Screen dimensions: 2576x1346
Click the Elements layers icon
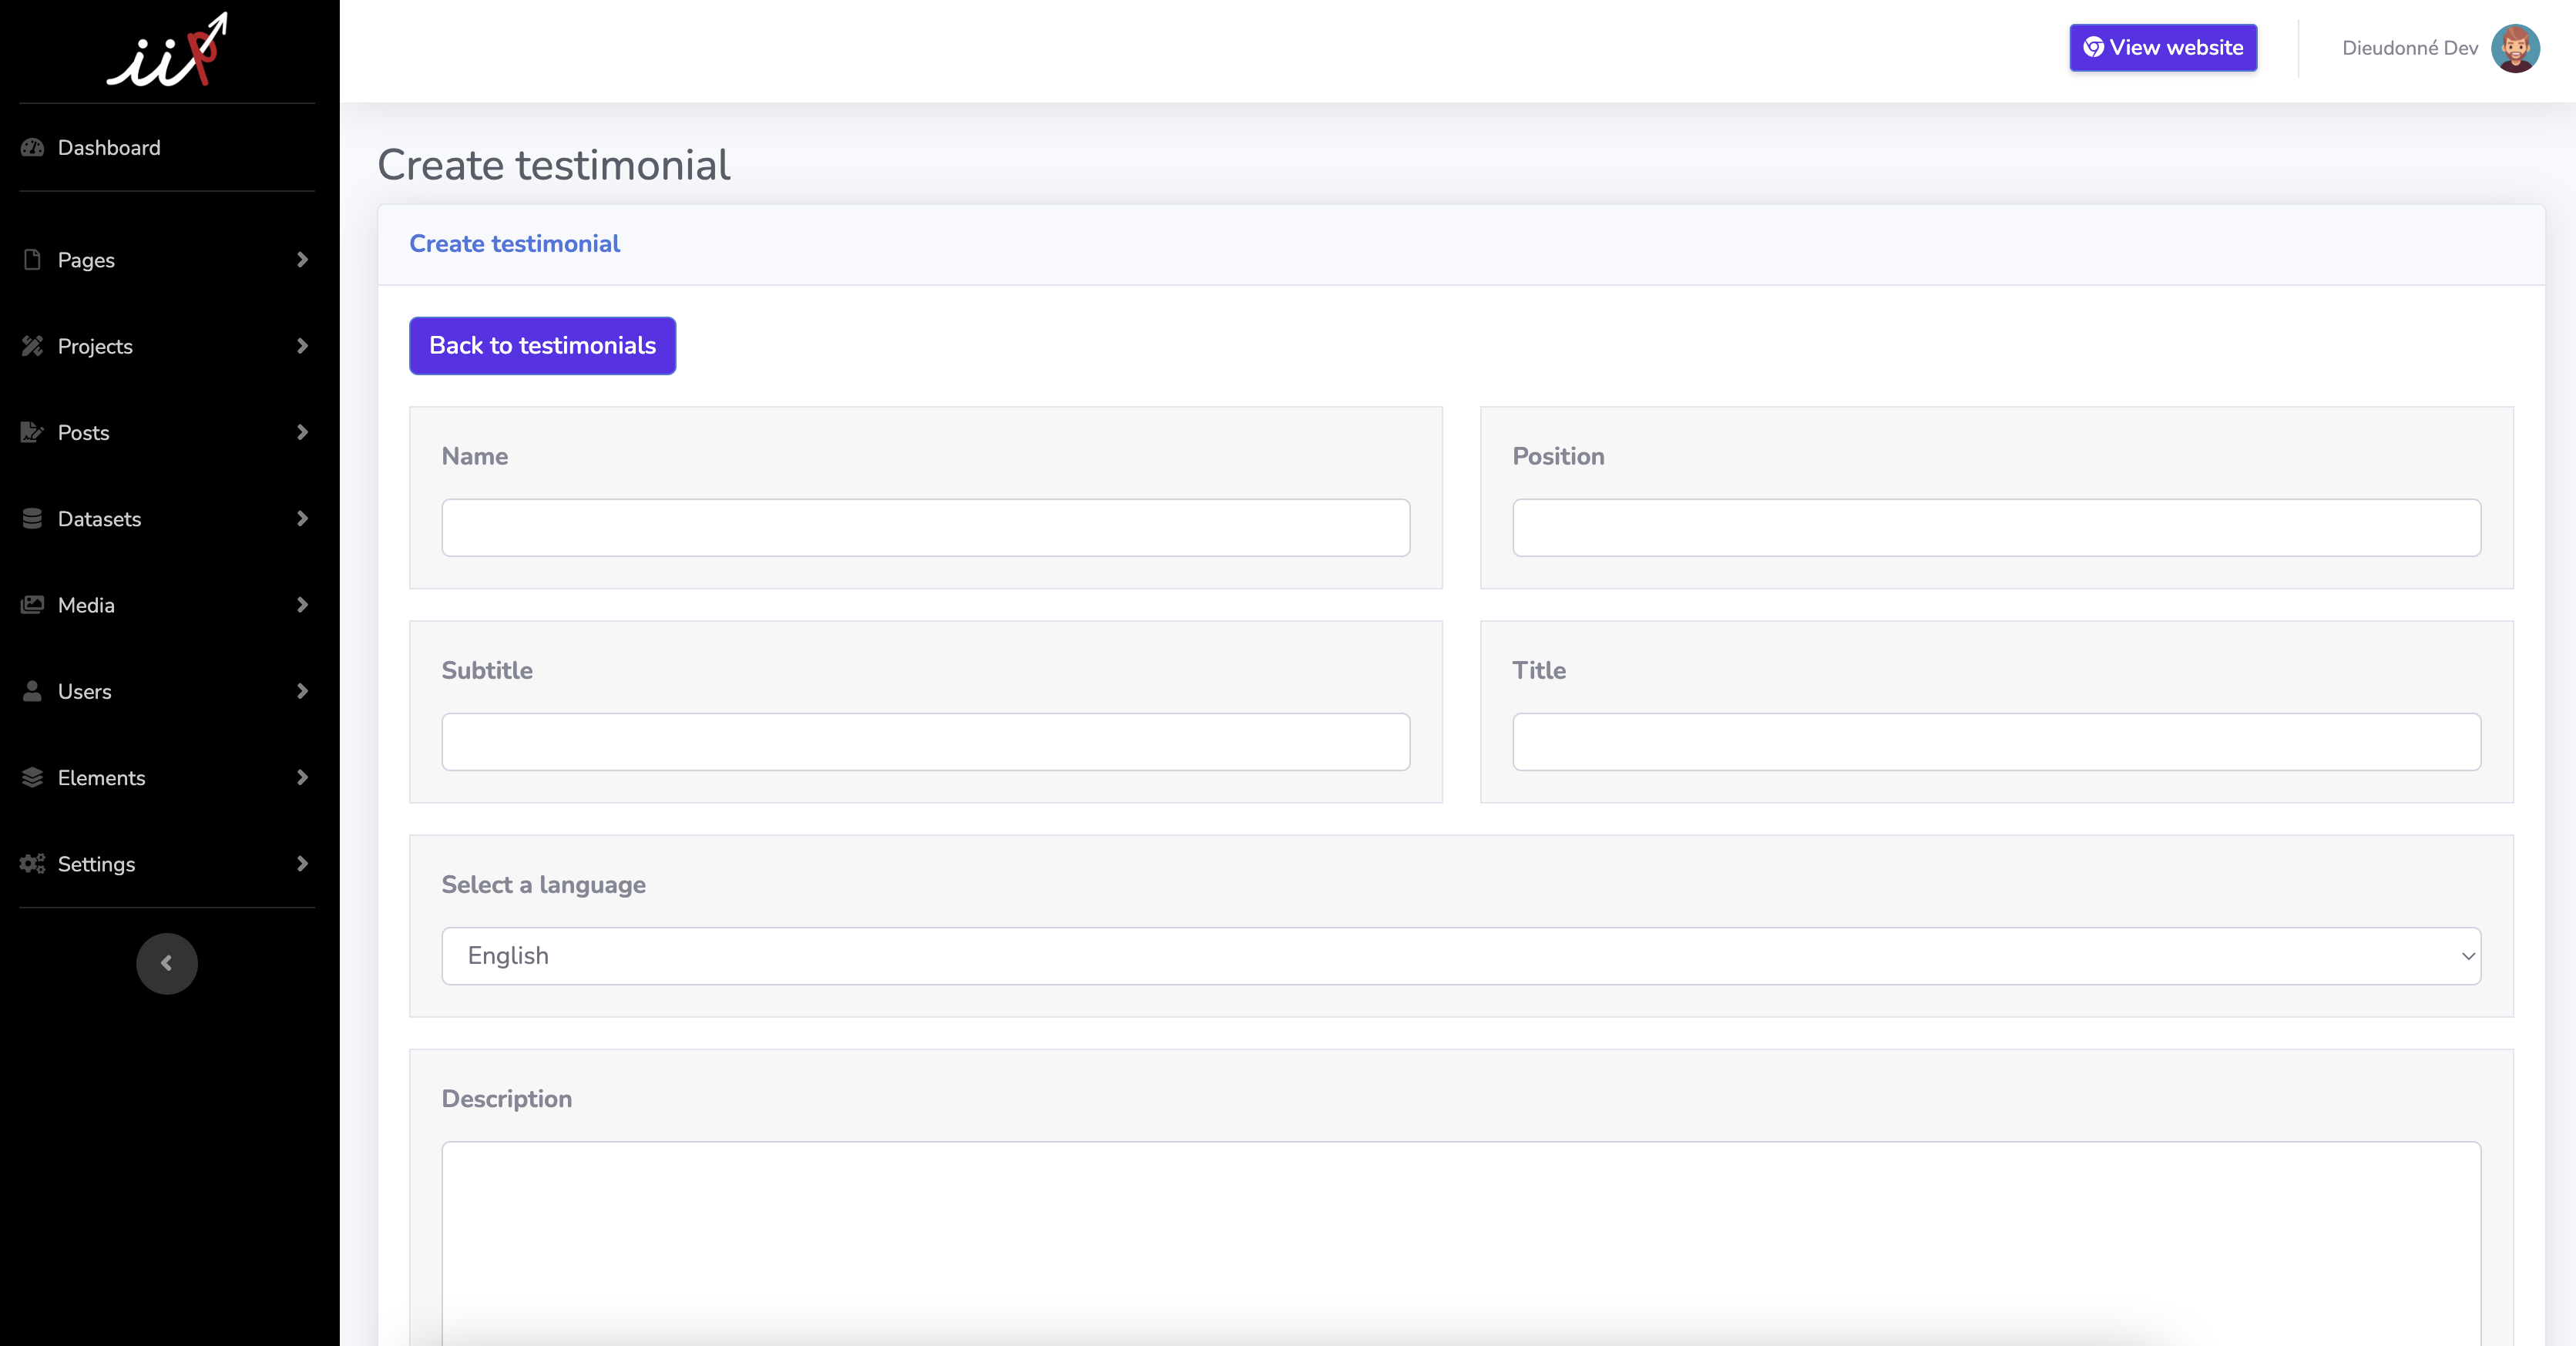(32, 777)
